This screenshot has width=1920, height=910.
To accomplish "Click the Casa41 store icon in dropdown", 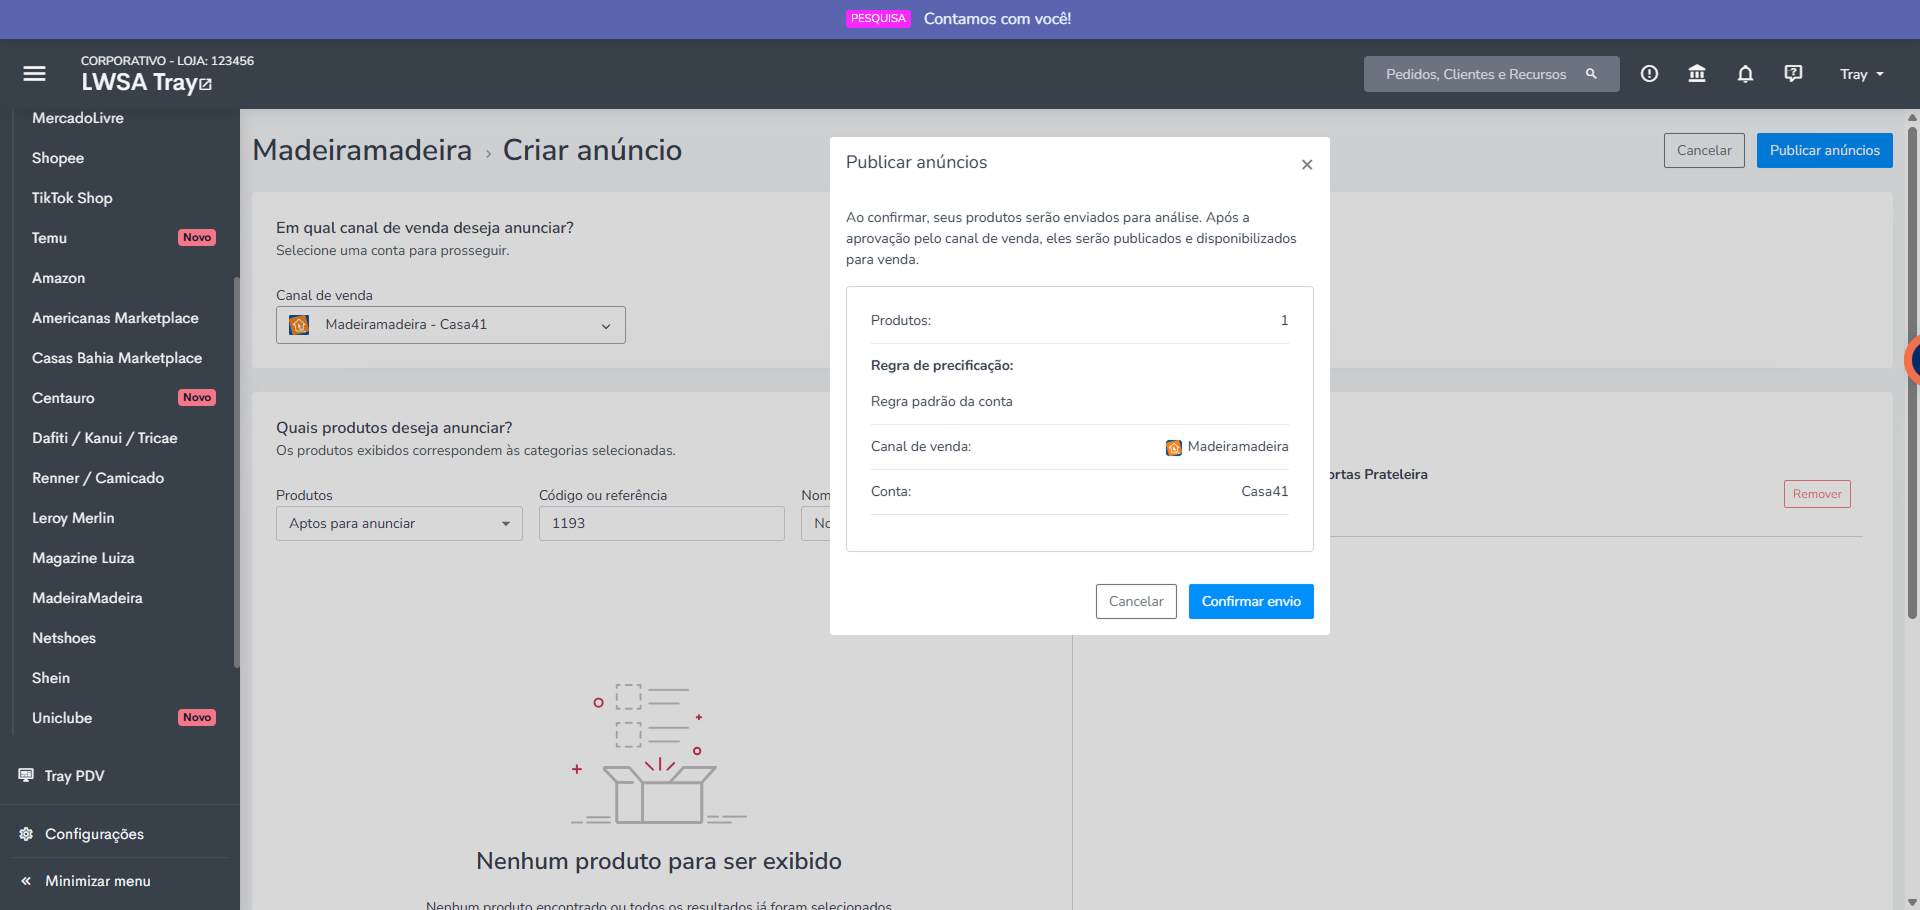I will click(x=299, y=325).
